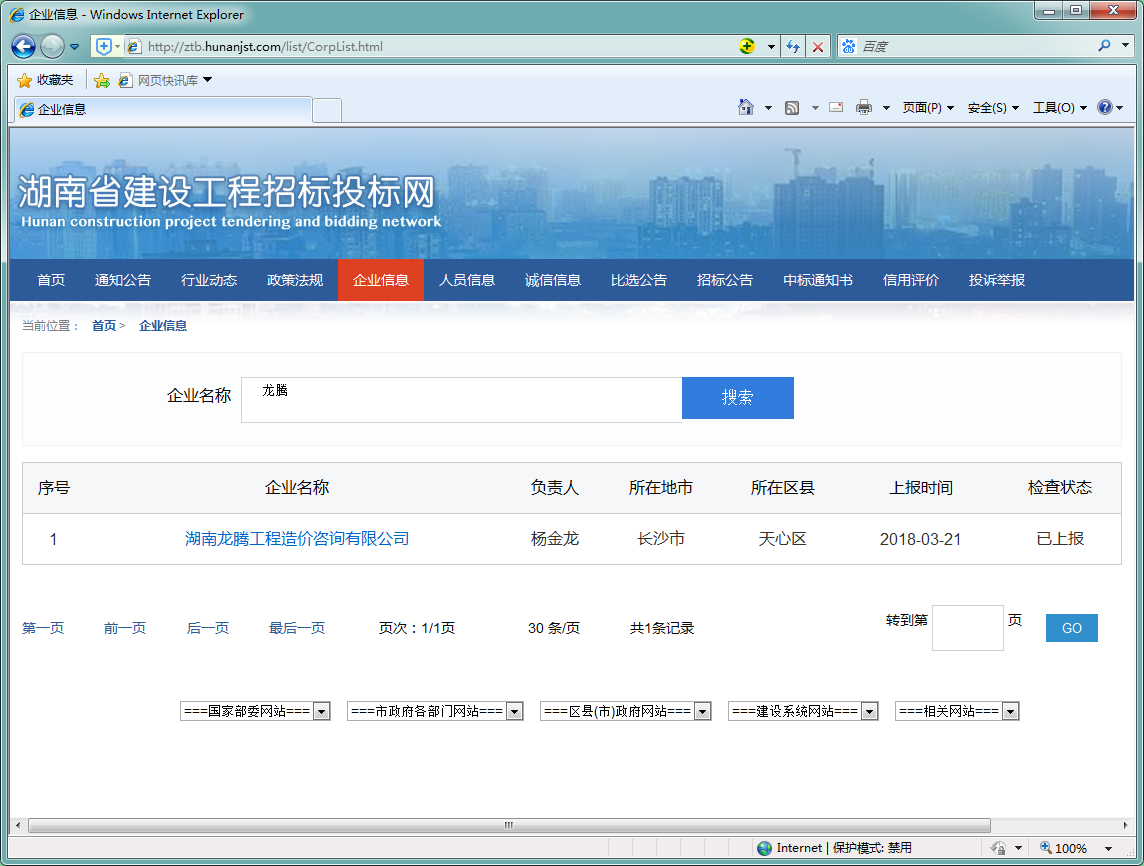The image size is (1144, 866).
Task: Click the Print icon in command bar
Action: [x=863, y=108]
